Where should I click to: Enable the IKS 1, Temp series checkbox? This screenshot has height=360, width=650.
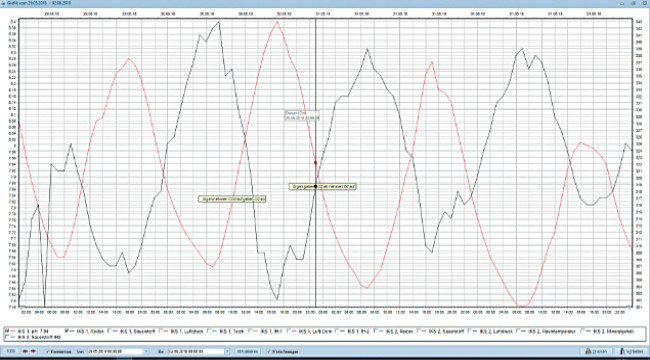point(209,331)
